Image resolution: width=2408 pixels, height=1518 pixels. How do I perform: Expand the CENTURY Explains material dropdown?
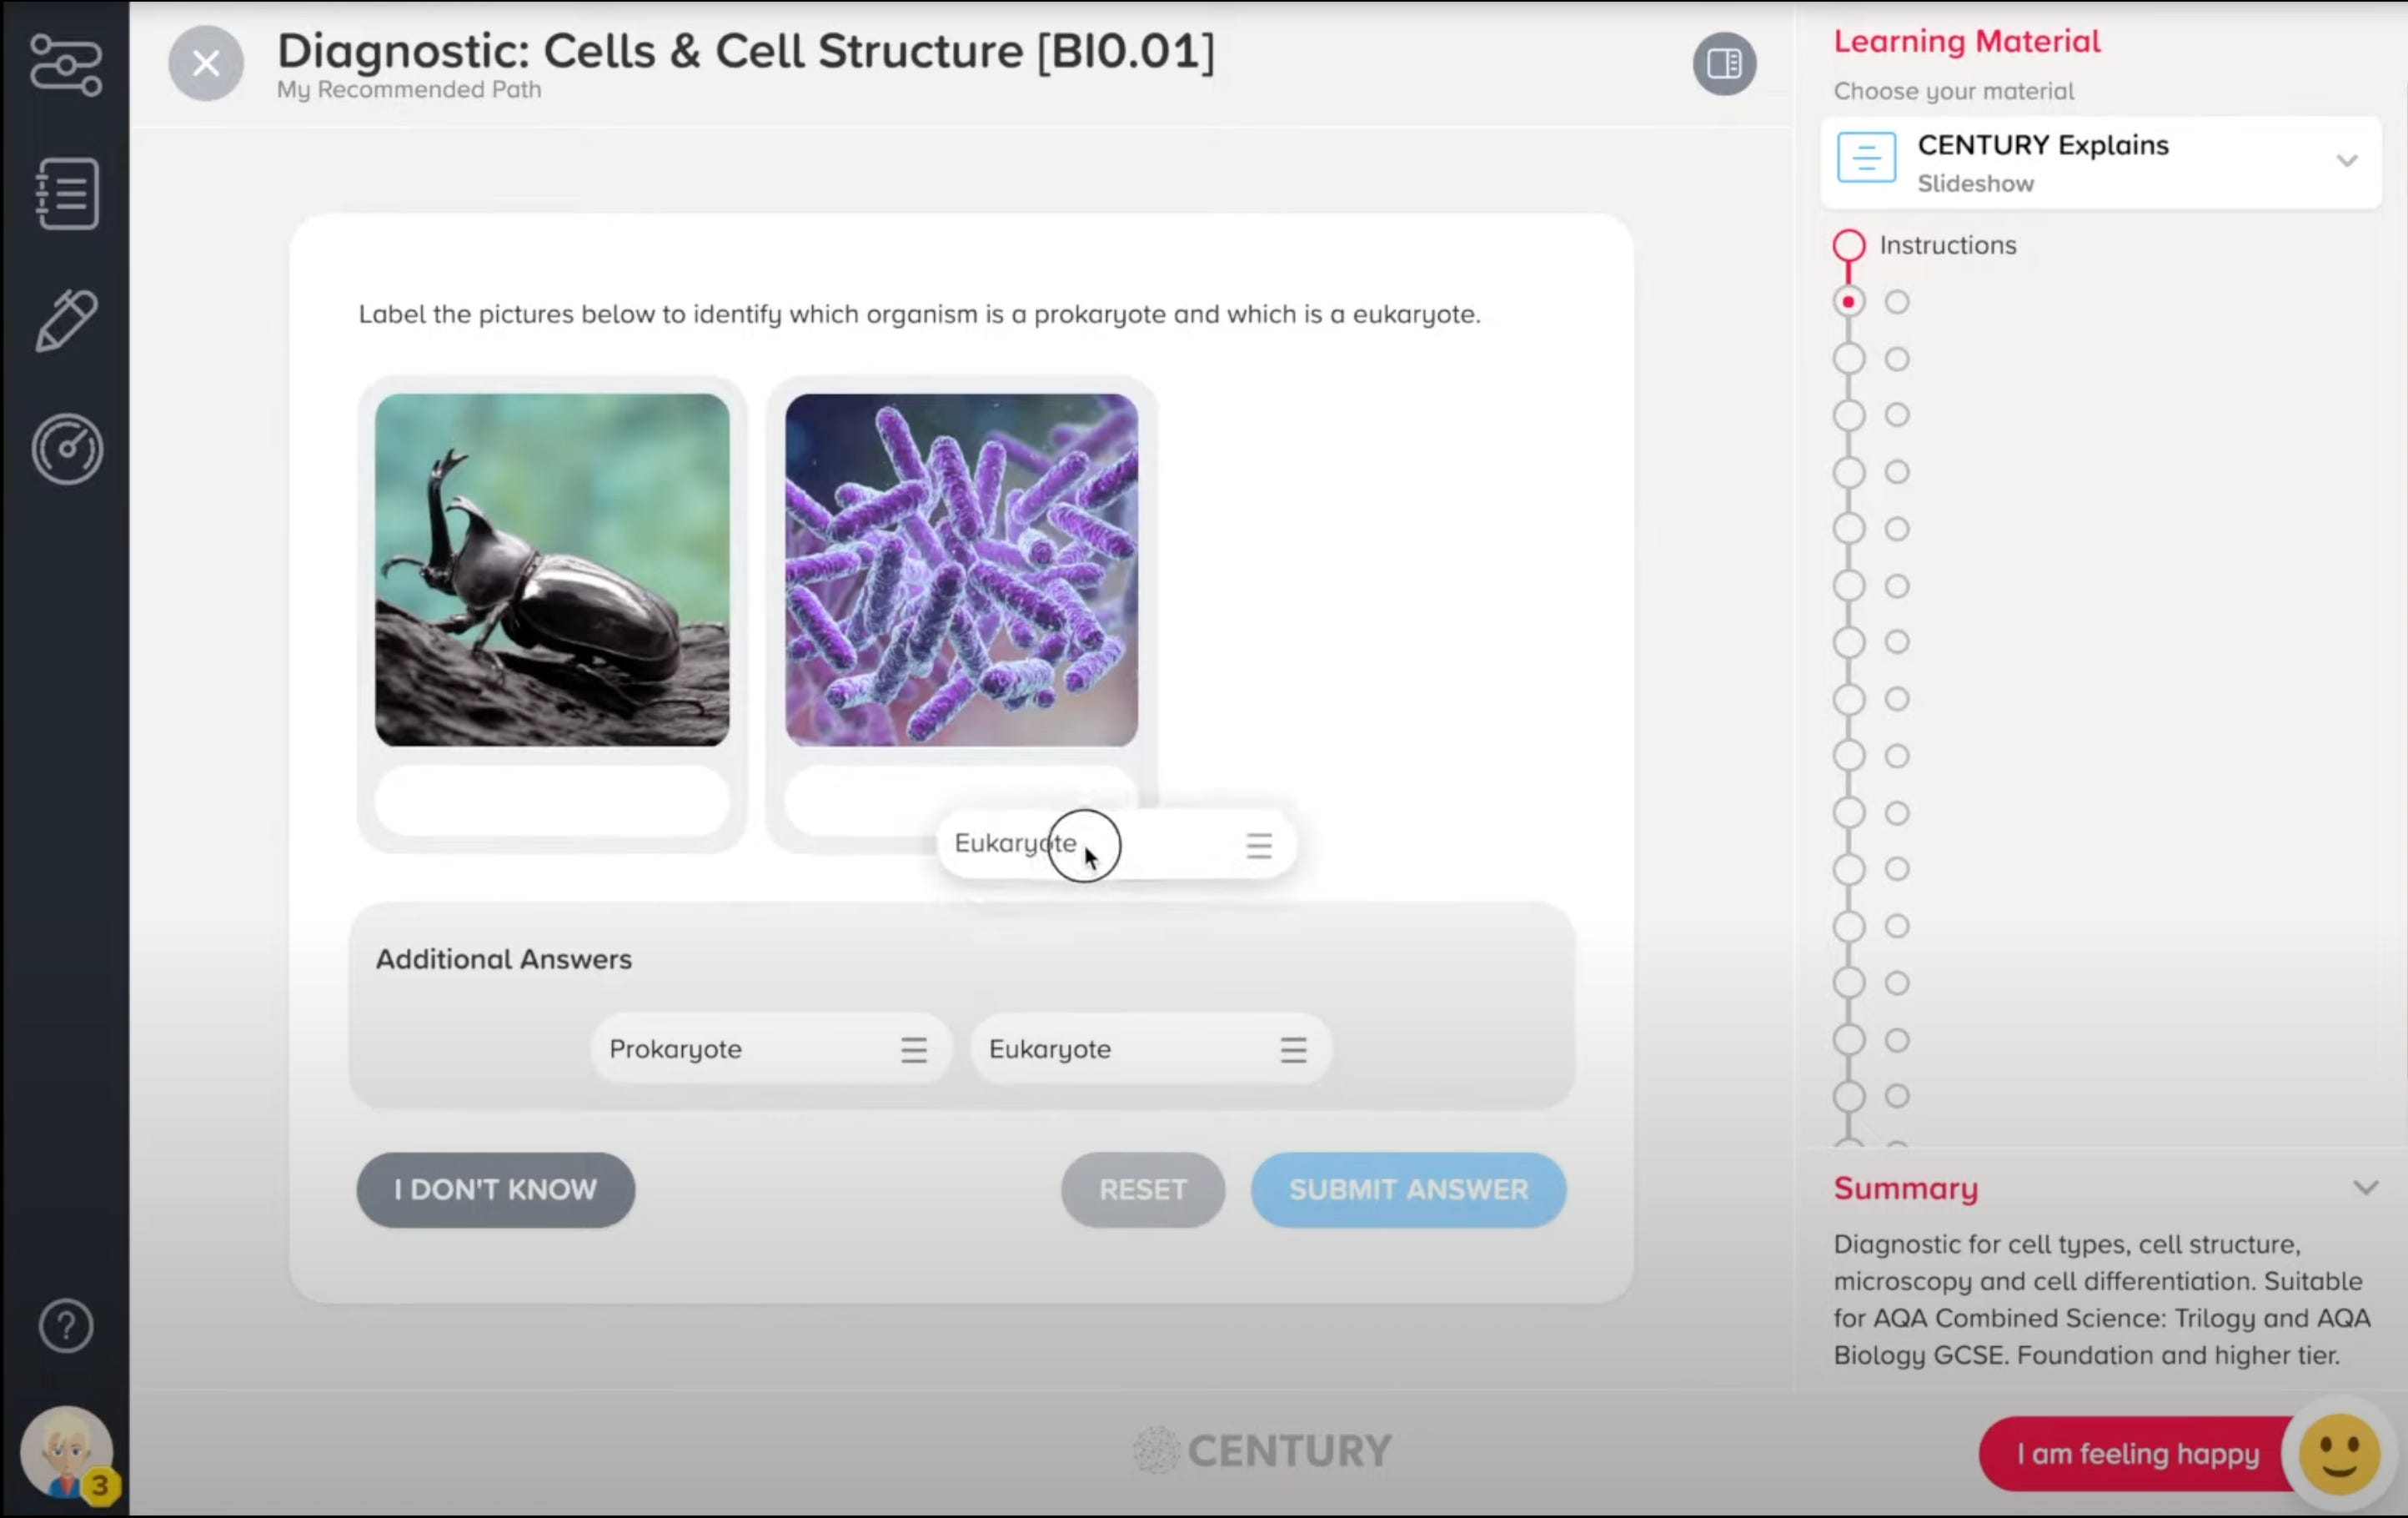pyautogui.click(x=2347, y=161)
